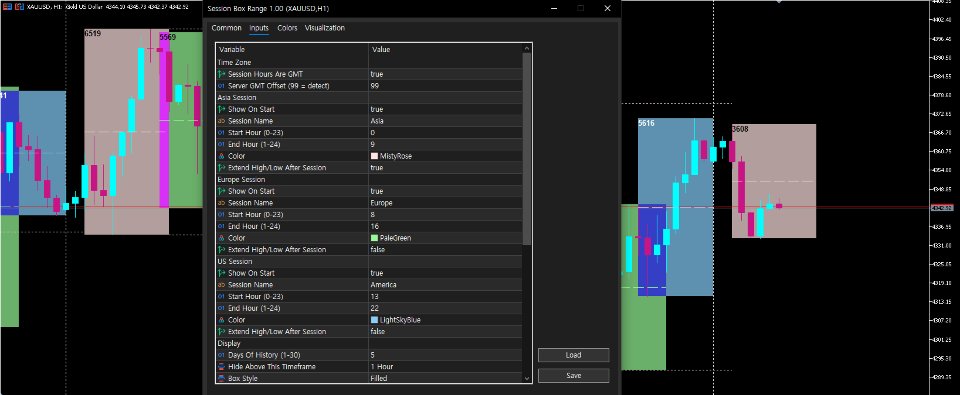Click the icon beside Session Hours Are GMT
The width and height of the screenshot is (960, 395).
tap(222, 74)
